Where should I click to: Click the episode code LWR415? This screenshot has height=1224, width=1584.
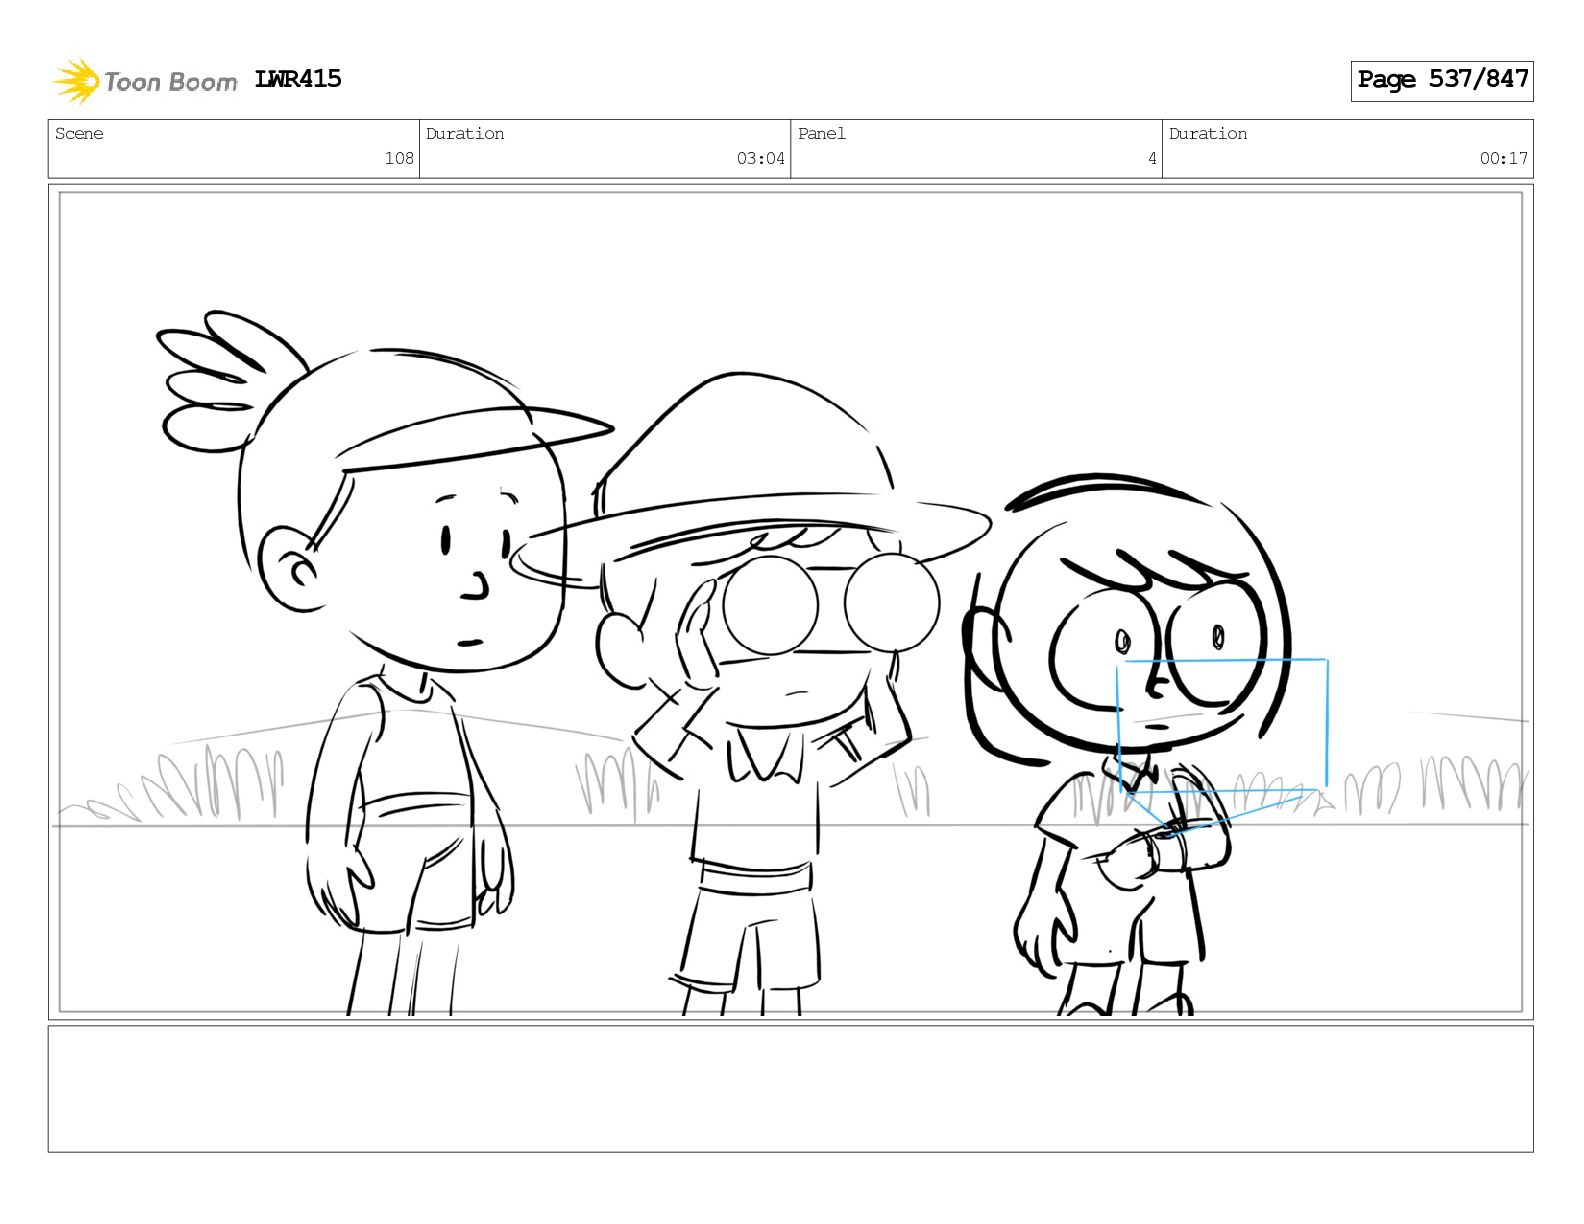pos(298,79)
